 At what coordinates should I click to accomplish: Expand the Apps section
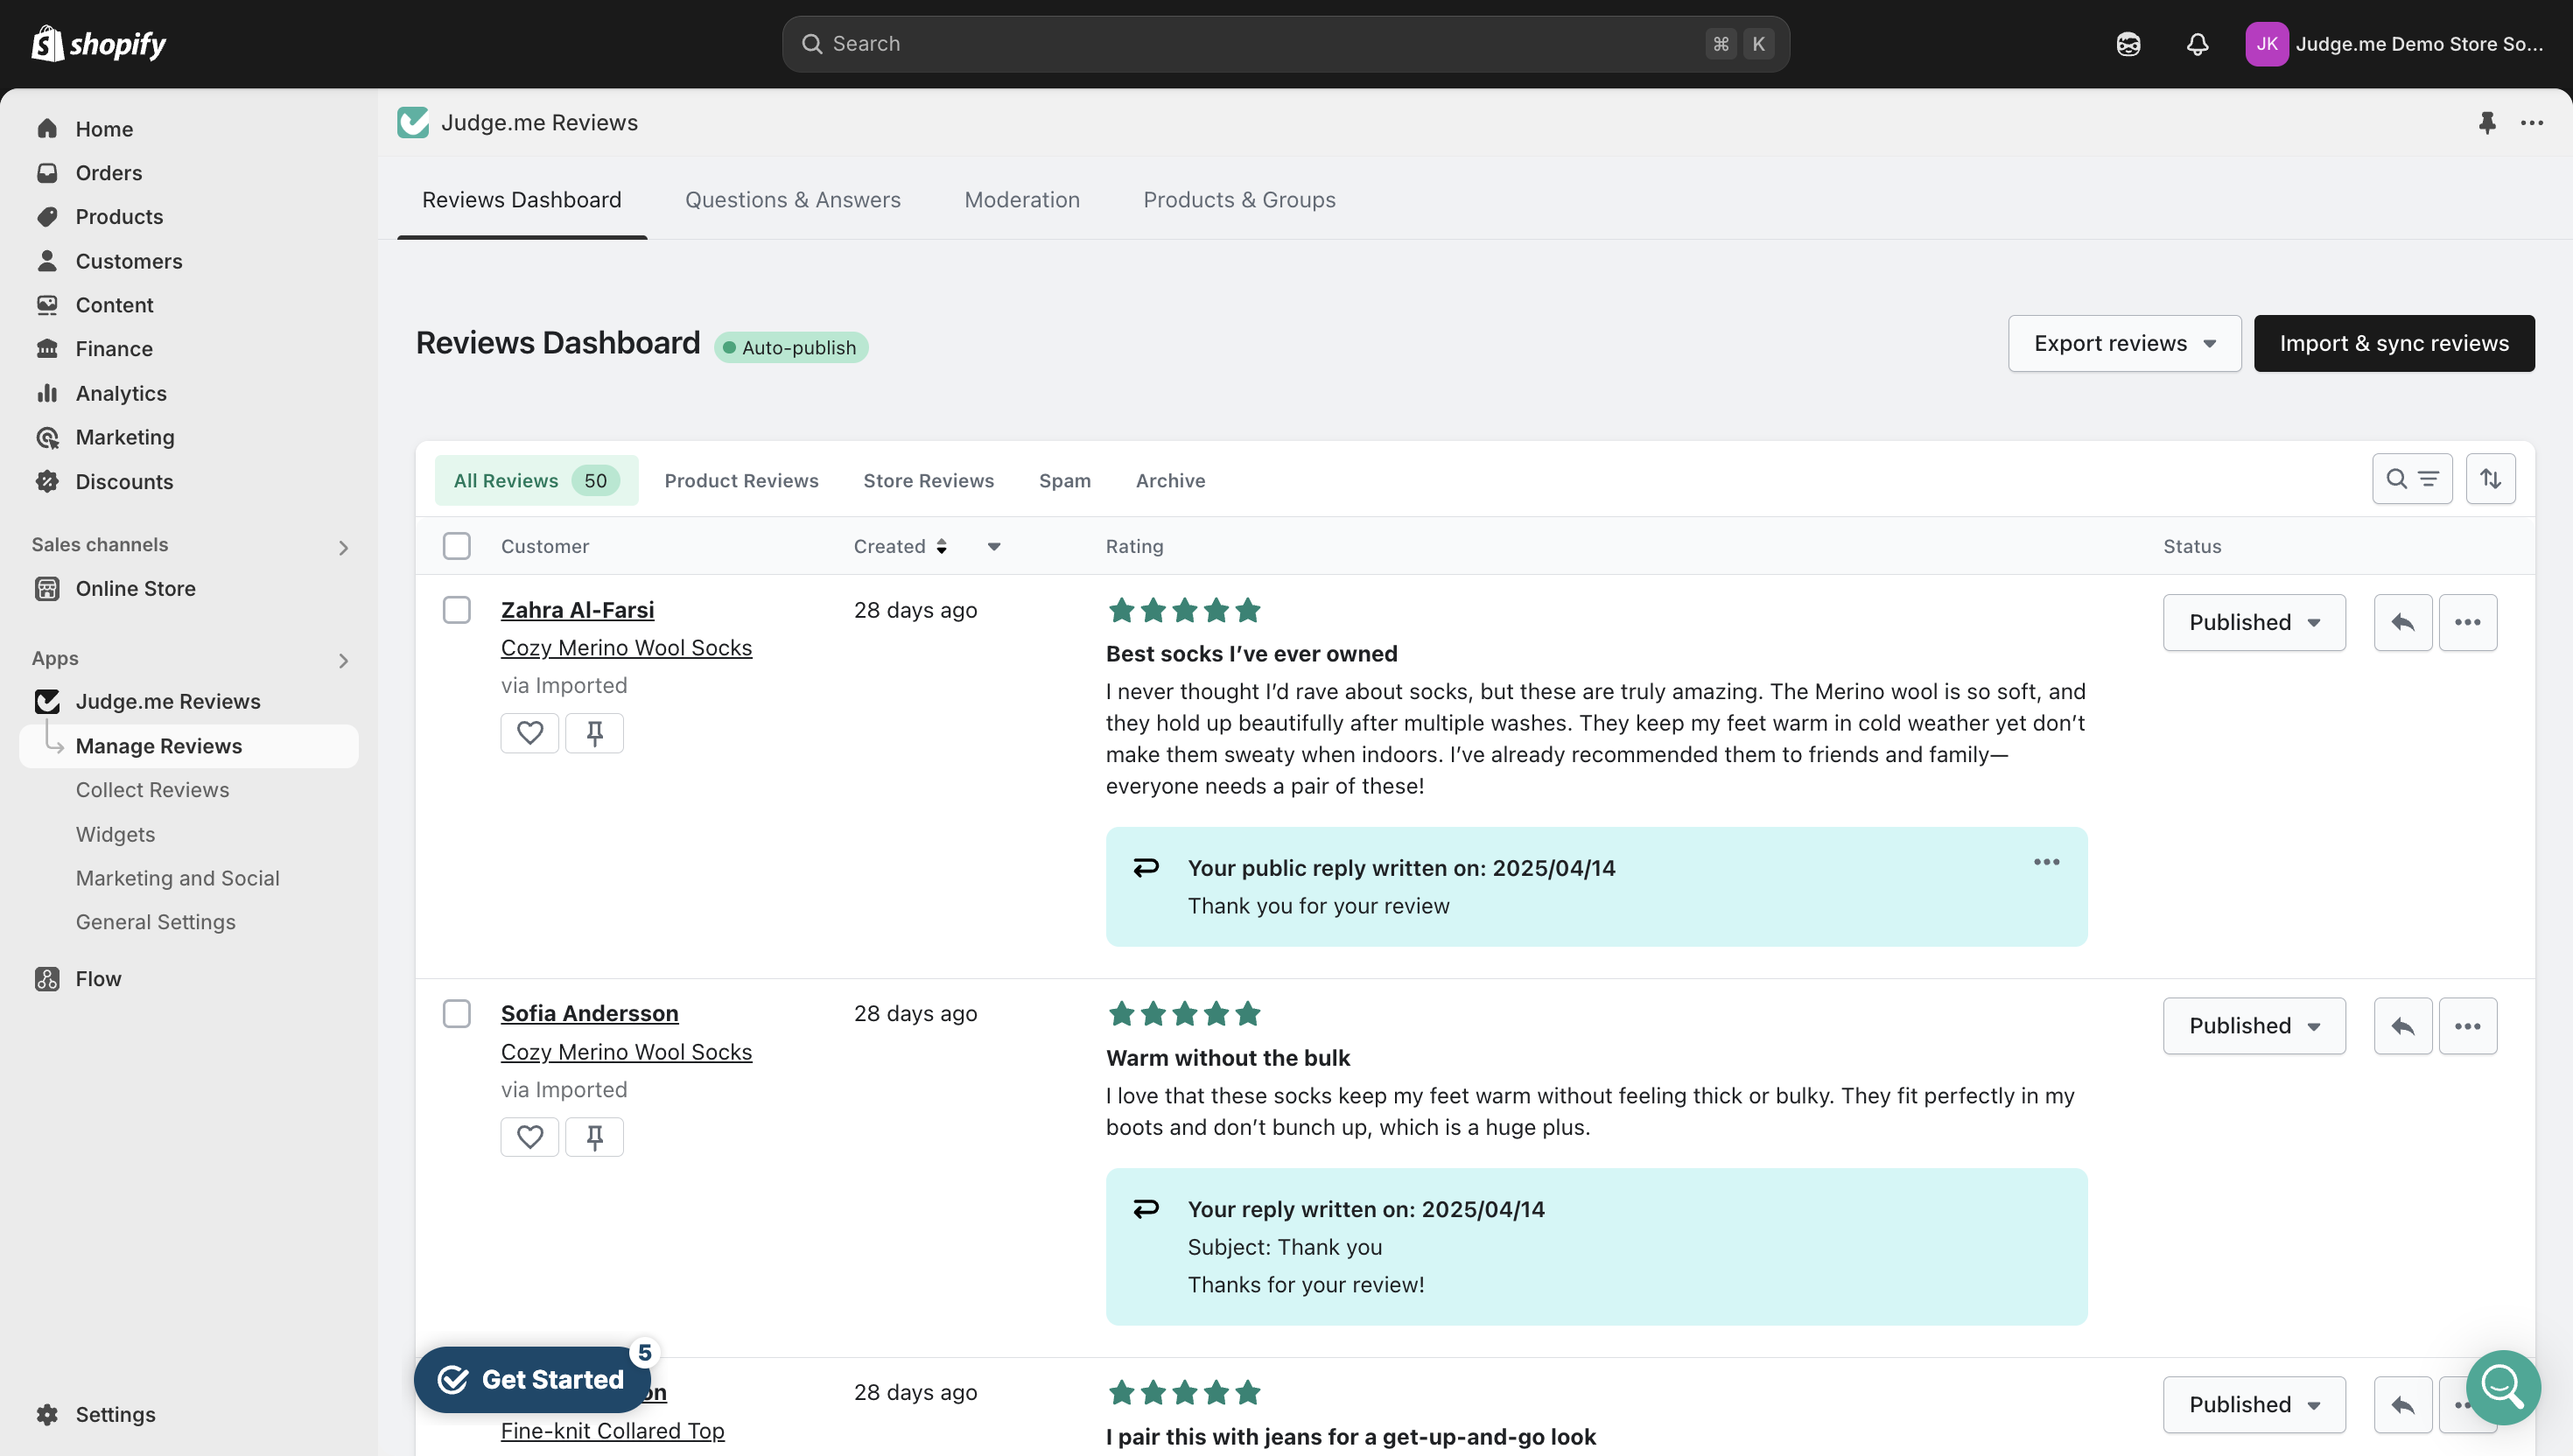tap(343, 661)
